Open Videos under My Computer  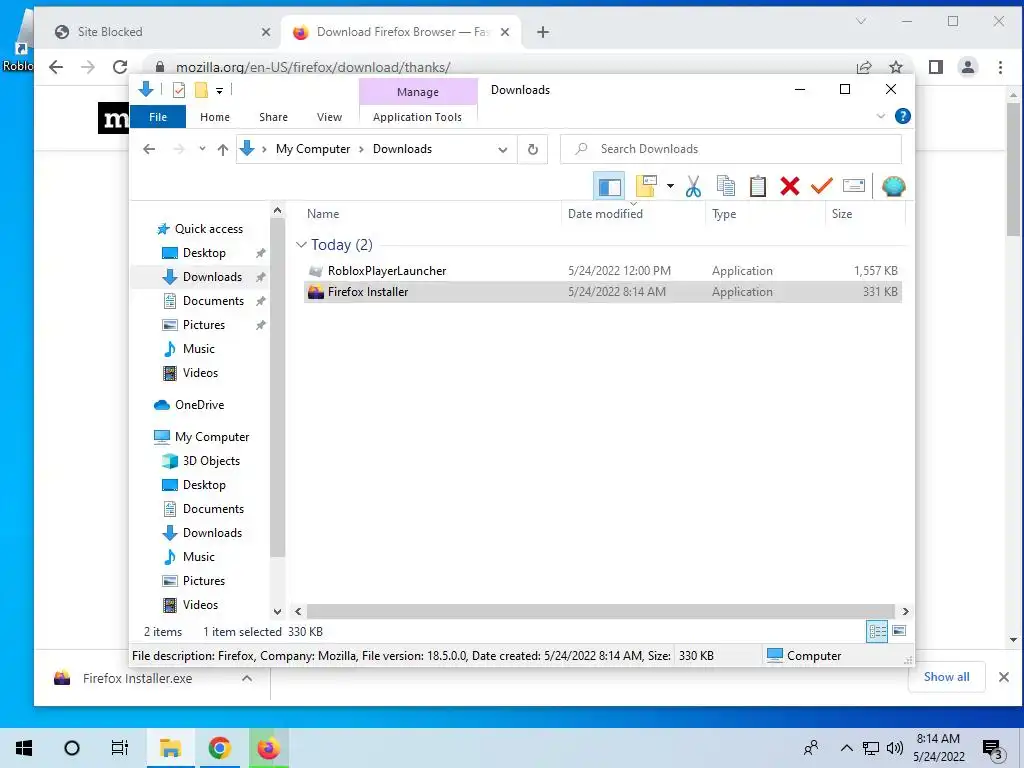(x=200, y=605)
